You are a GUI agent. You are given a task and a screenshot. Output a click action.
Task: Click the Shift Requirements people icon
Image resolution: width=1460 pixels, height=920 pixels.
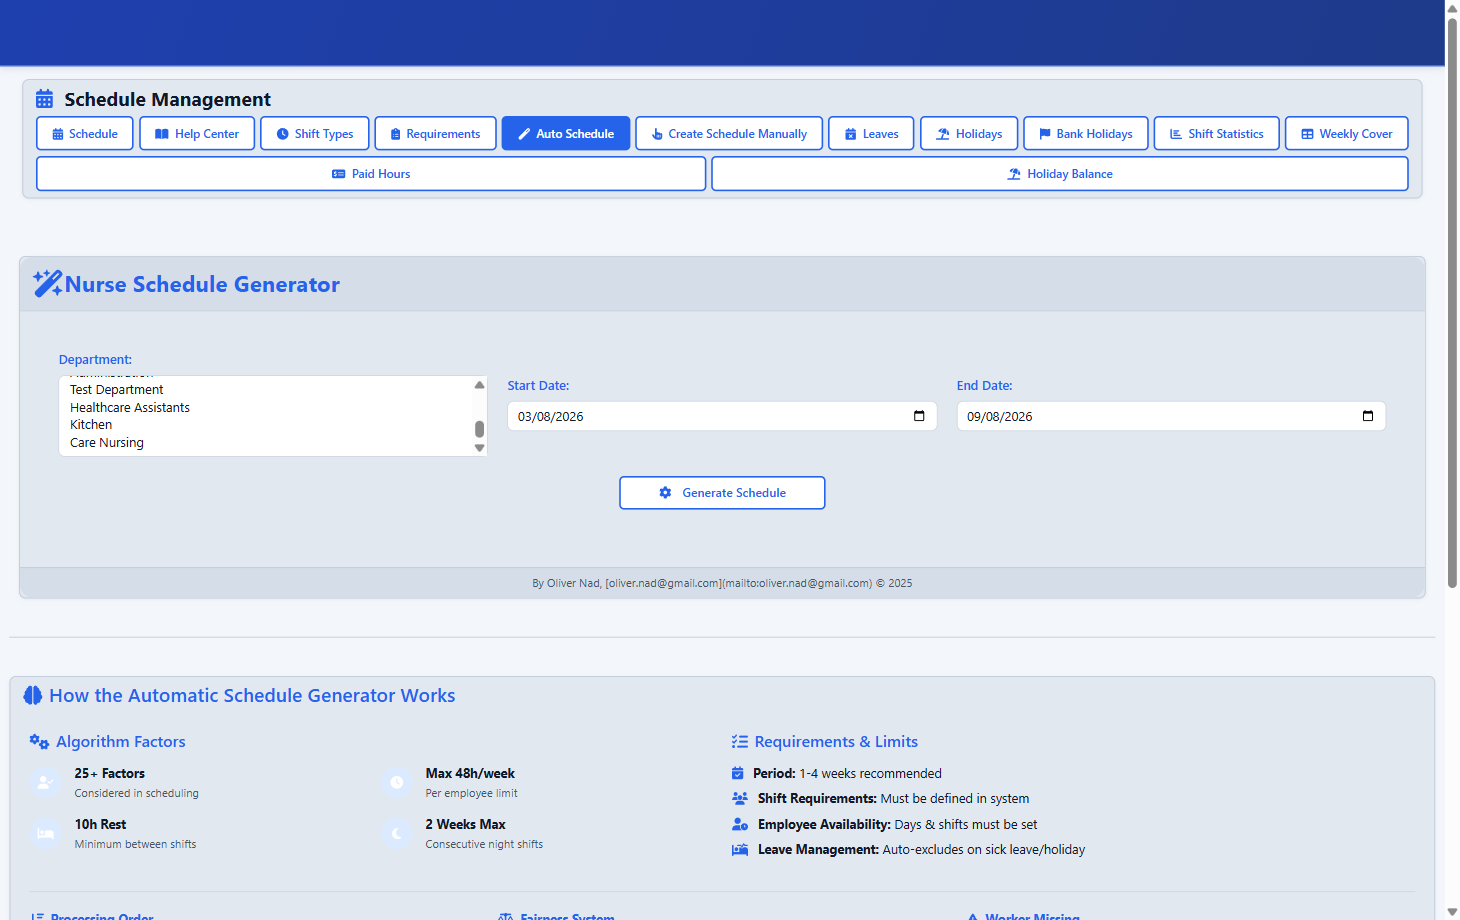pyautogui.click(x=740, y=799)
